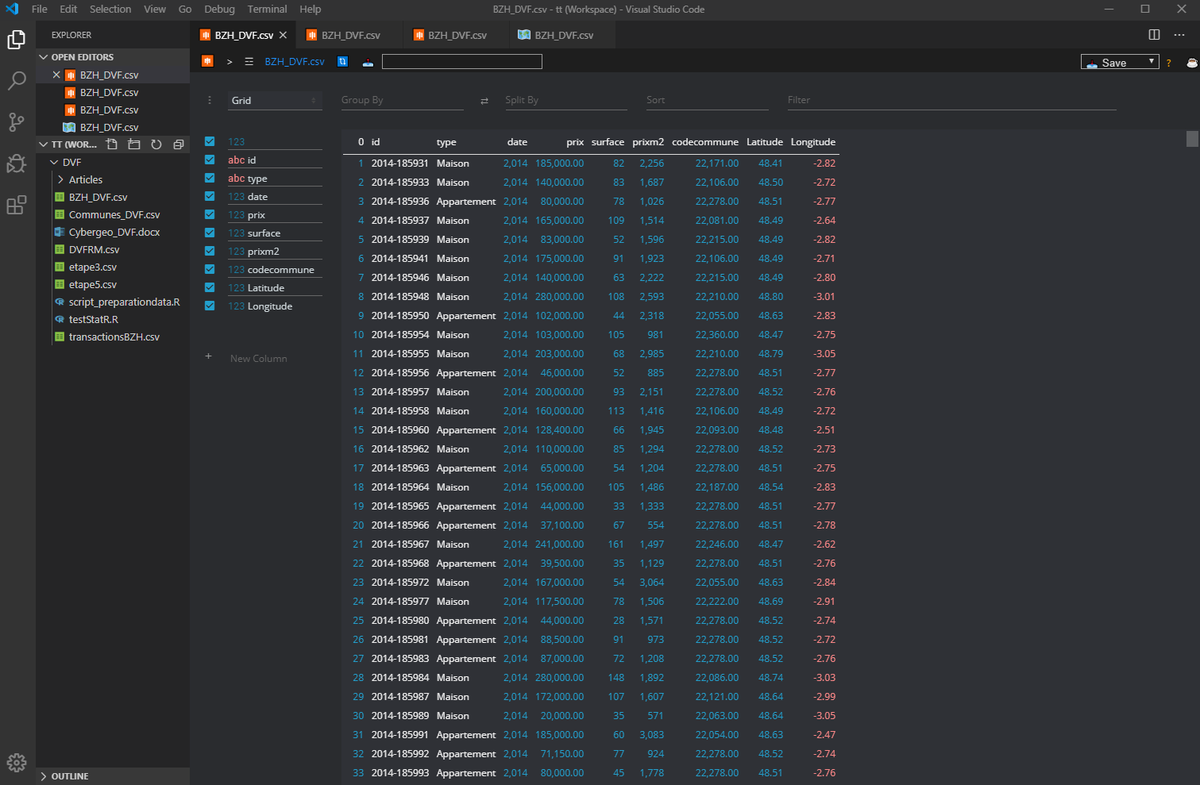The height and width of the screenshot is (785, 1200).
Task: Open the Grid view type dropdown
Action: 274,100
